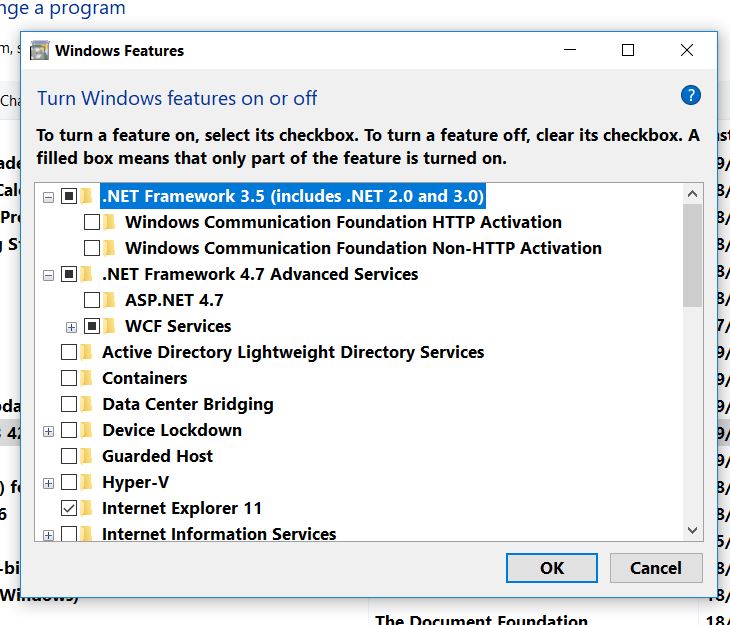Click the feature list scroll down arrow
730x625 pixels.
coord(692,530)
